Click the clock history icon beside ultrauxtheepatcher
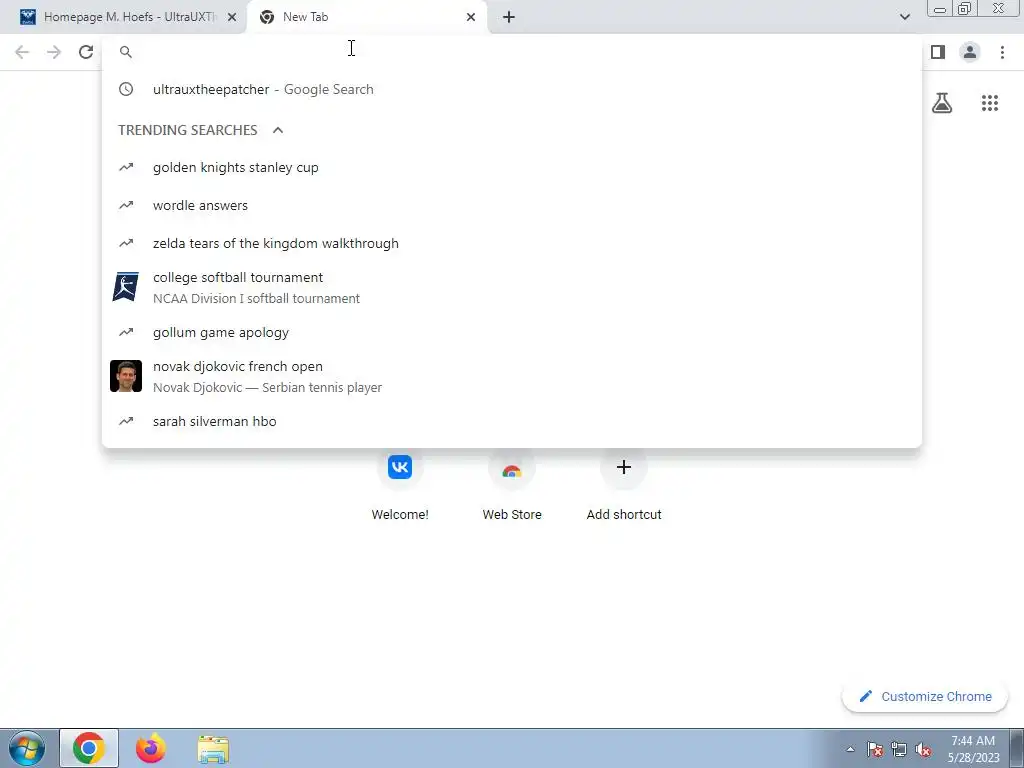 tap(126, 89)
